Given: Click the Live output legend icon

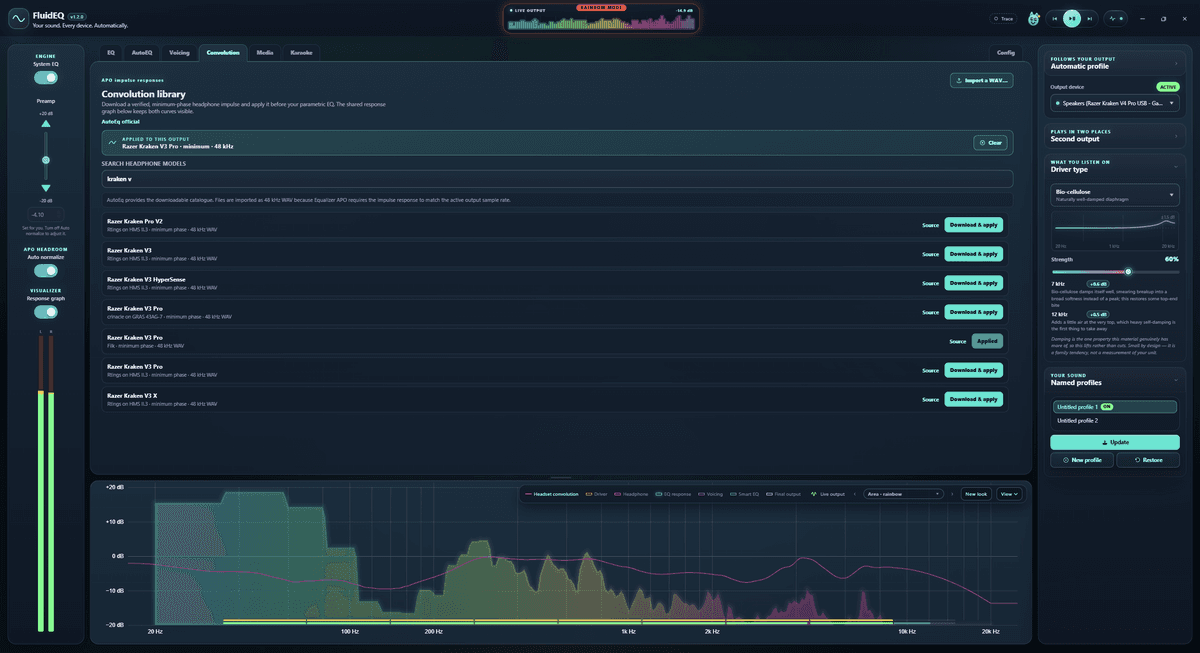Looking at the screenshot, I should 815,494.
